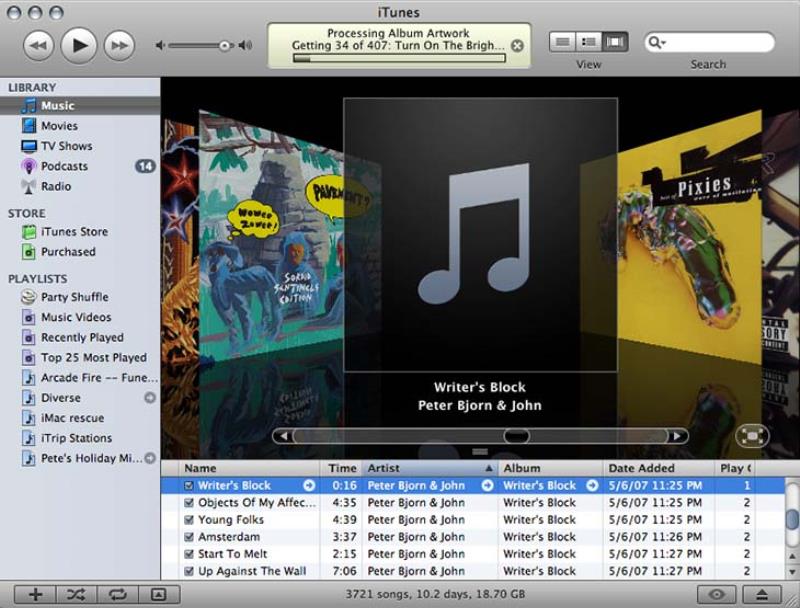Sort the list by Date Added
The width and height of the screenshot is (800, 608).
(640, 468)
